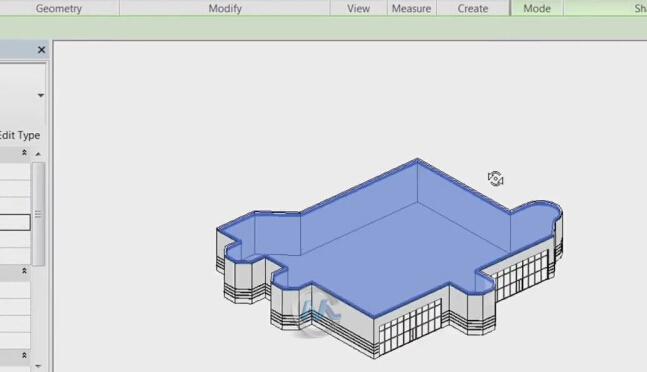Click the View ribbon panel label
The image size is (647, 372).
coord(358,8)
